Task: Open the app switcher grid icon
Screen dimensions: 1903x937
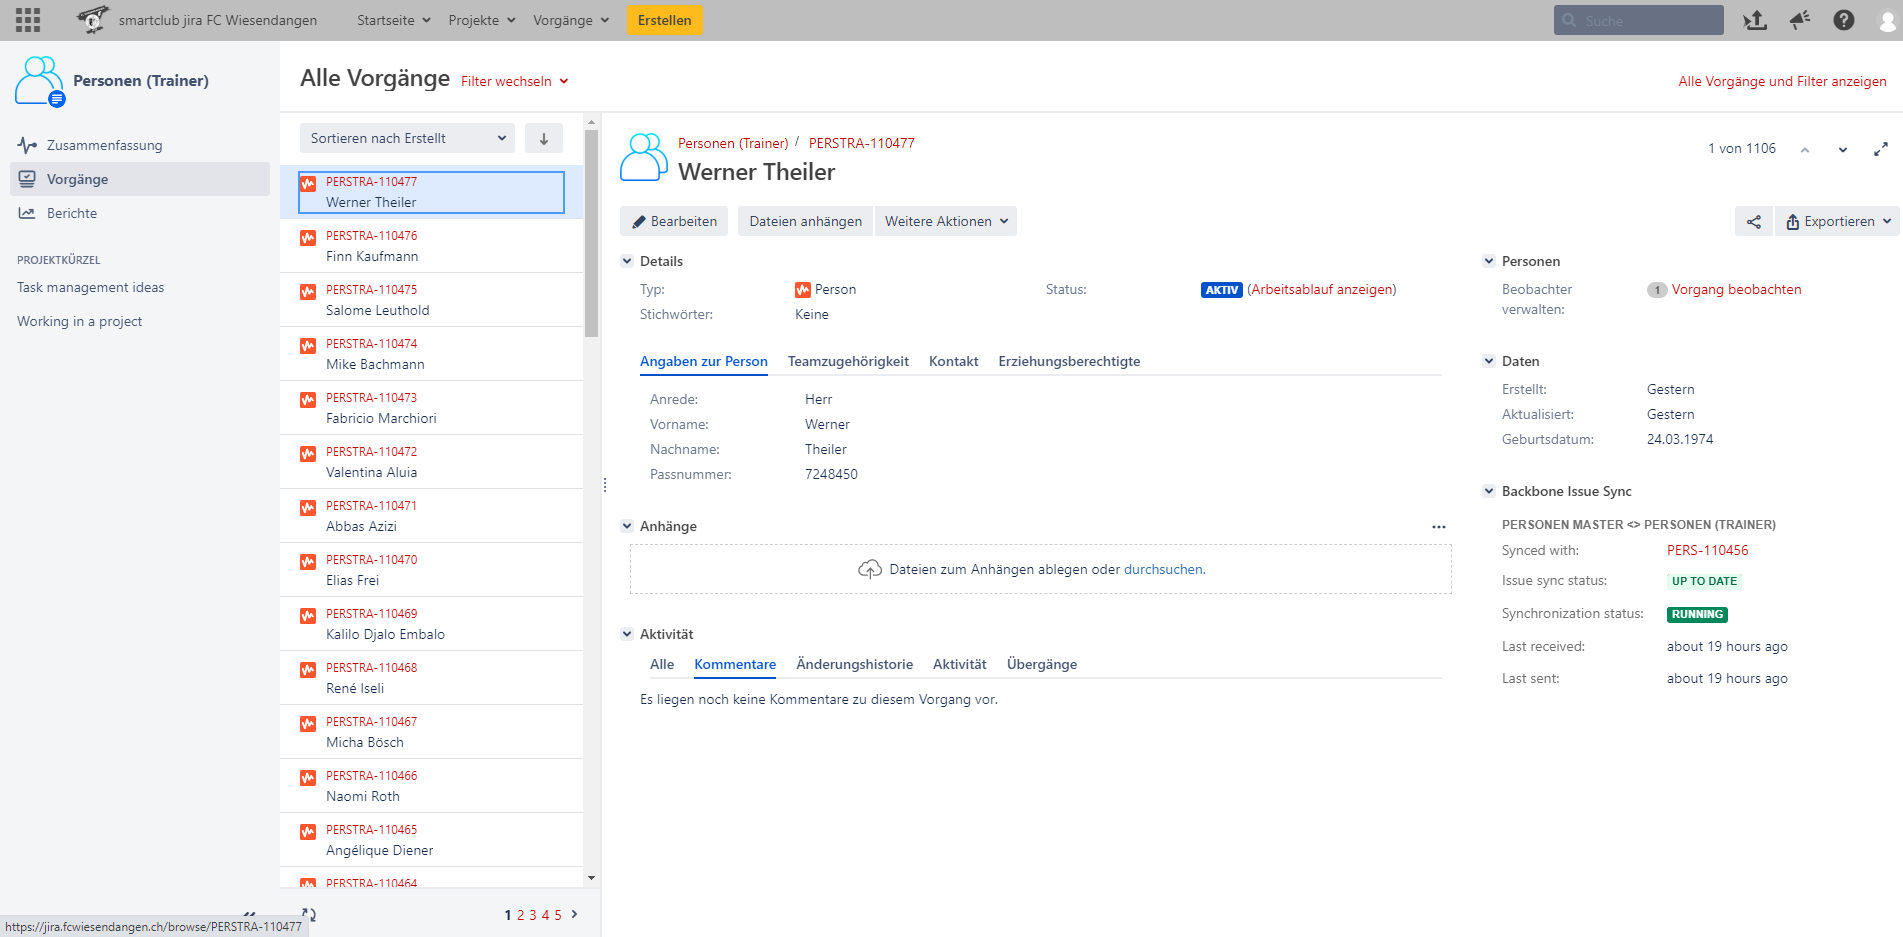Action: tap(28, 20)
